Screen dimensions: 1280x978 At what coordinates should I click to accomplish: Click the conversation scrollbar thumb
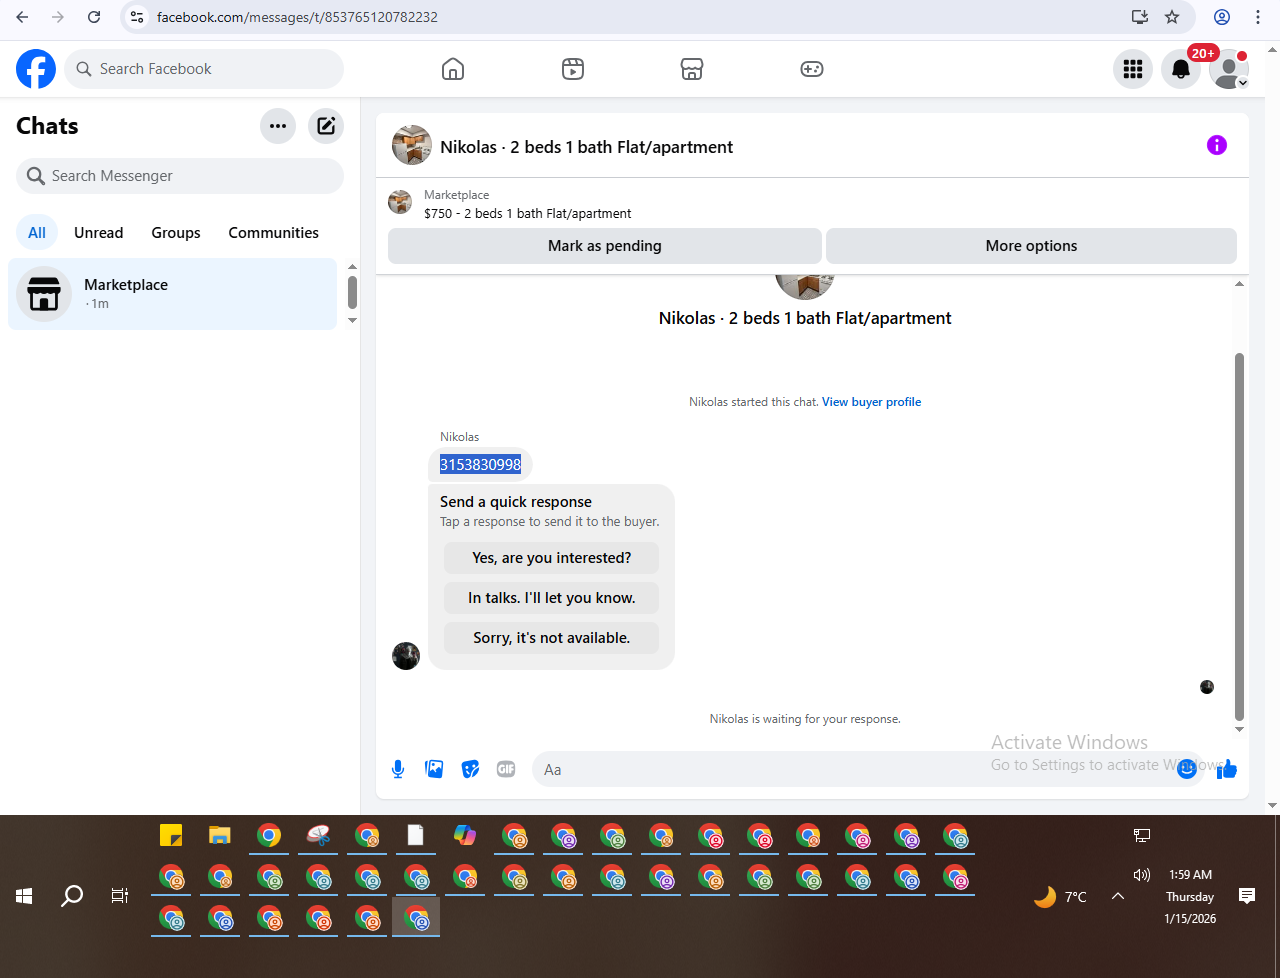[x=1240, y=536]
